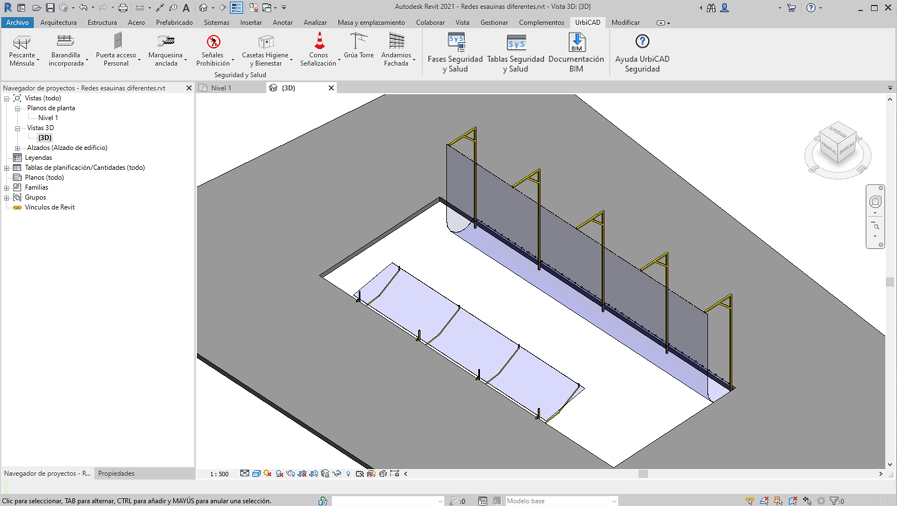Viewport: 897px width, 506px height.
Task: Open Documentación BIM from the ribbon
Action: (x=576, y=43)
